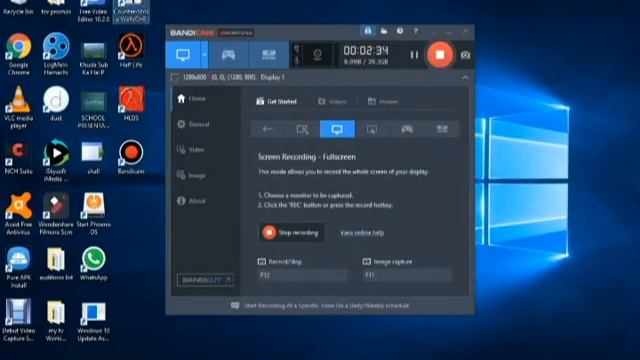Select the fullscreen recording mode icon
Screen dimensions: 640x360
coord(337,129)
